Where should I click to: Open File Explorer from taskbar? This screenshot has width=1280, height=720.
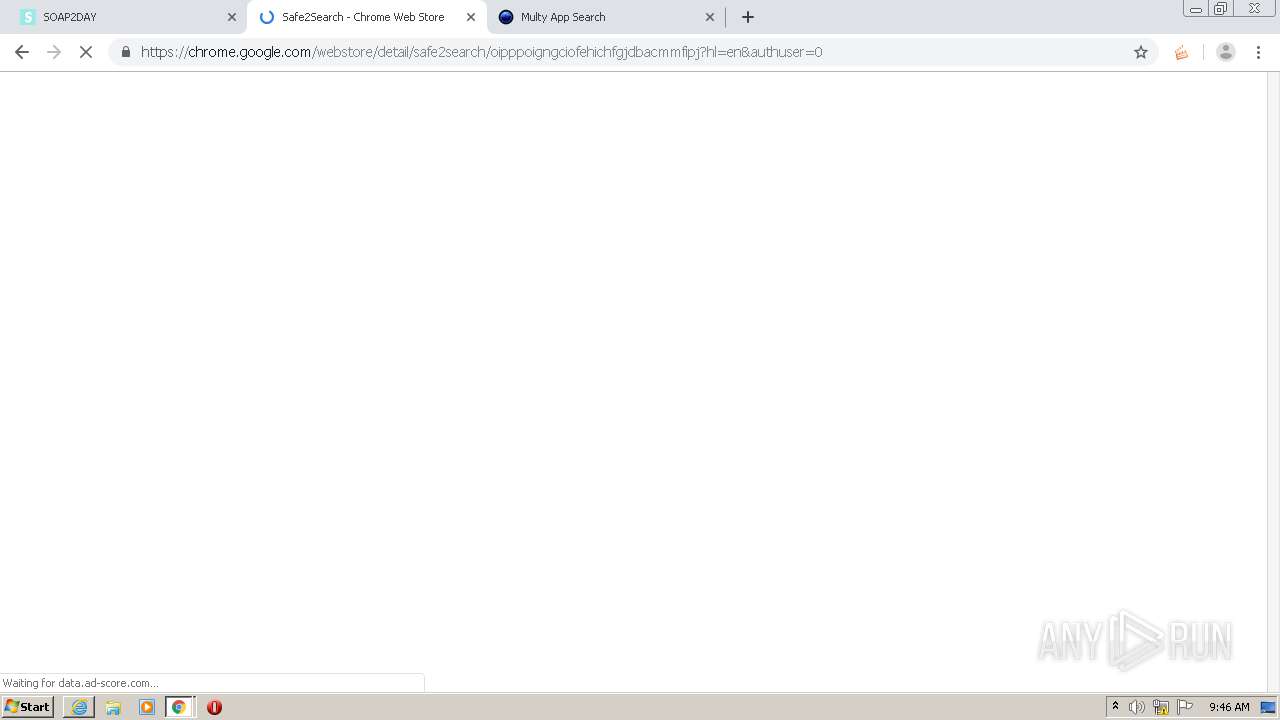[113, 707]
